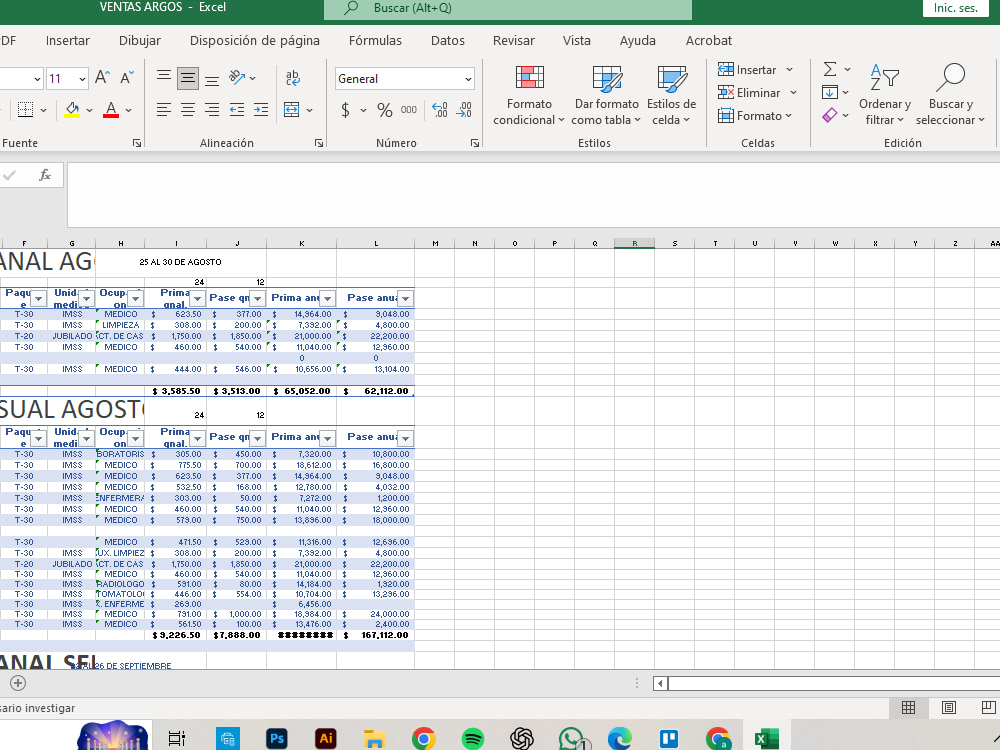
Task: Switch to Normal view in status bar
Action: point(908,707)
